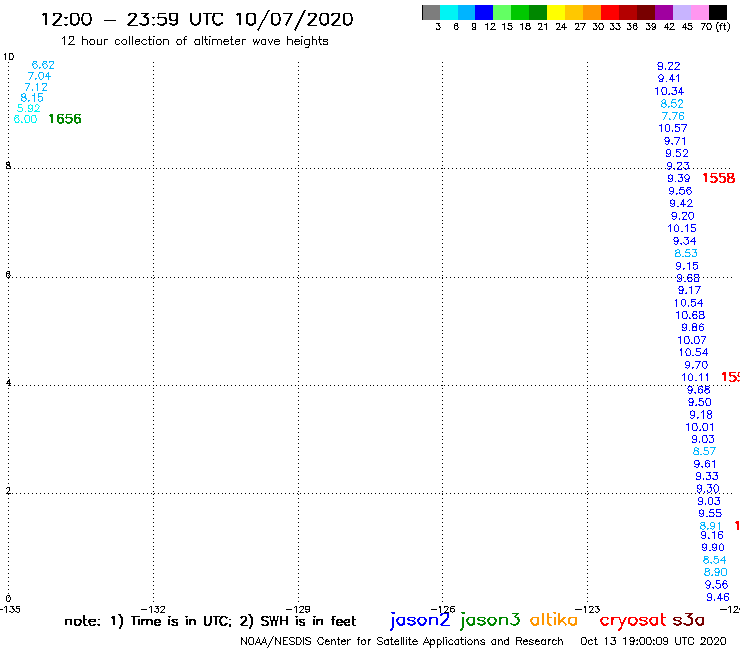740x650 pixels.
Task: Click wave height reading 9.22
Action: click(668, 66)
